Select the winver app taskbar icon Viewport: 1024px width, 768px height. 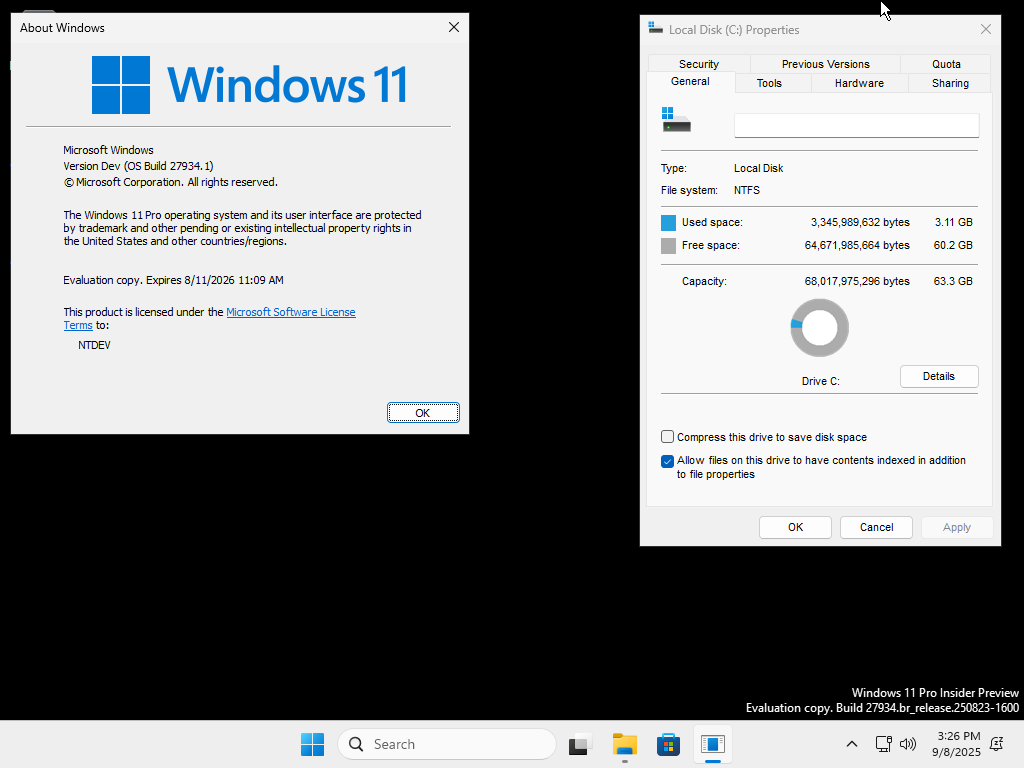(712, 744)
